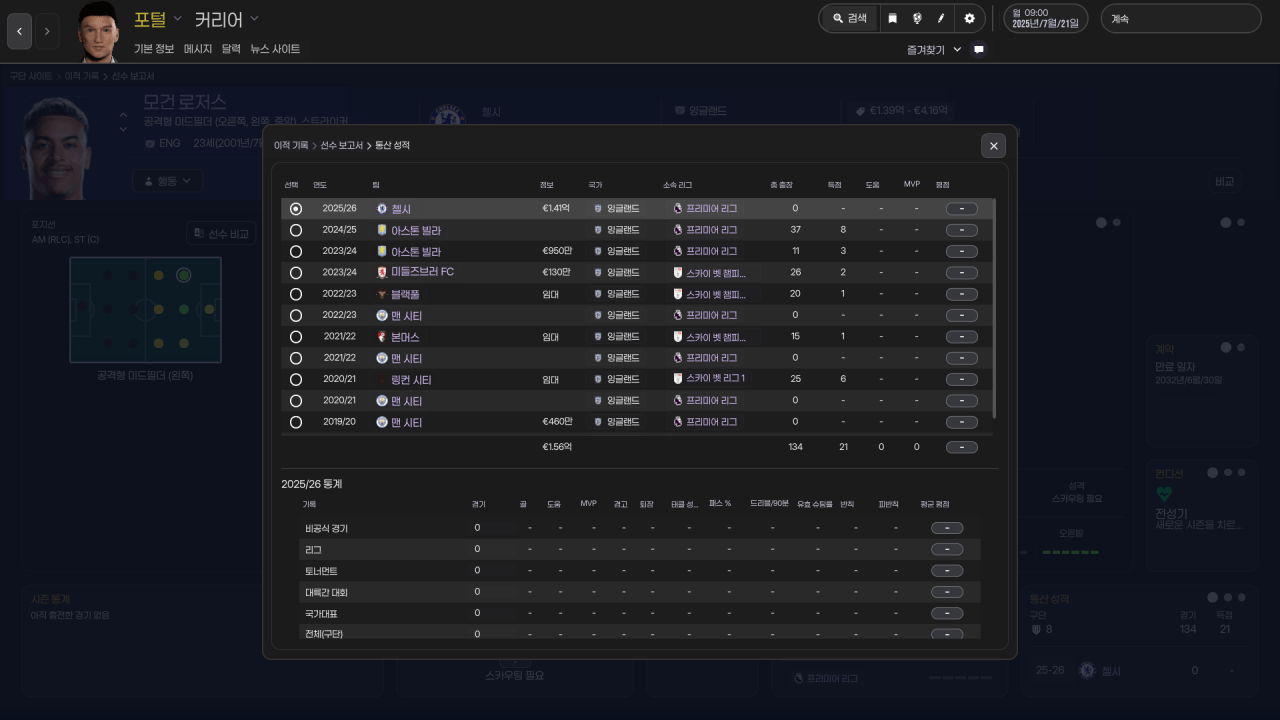Click the manager portrait avatar at top left
The height and width of the screenshot is (720, 1280).
(98, 32)
